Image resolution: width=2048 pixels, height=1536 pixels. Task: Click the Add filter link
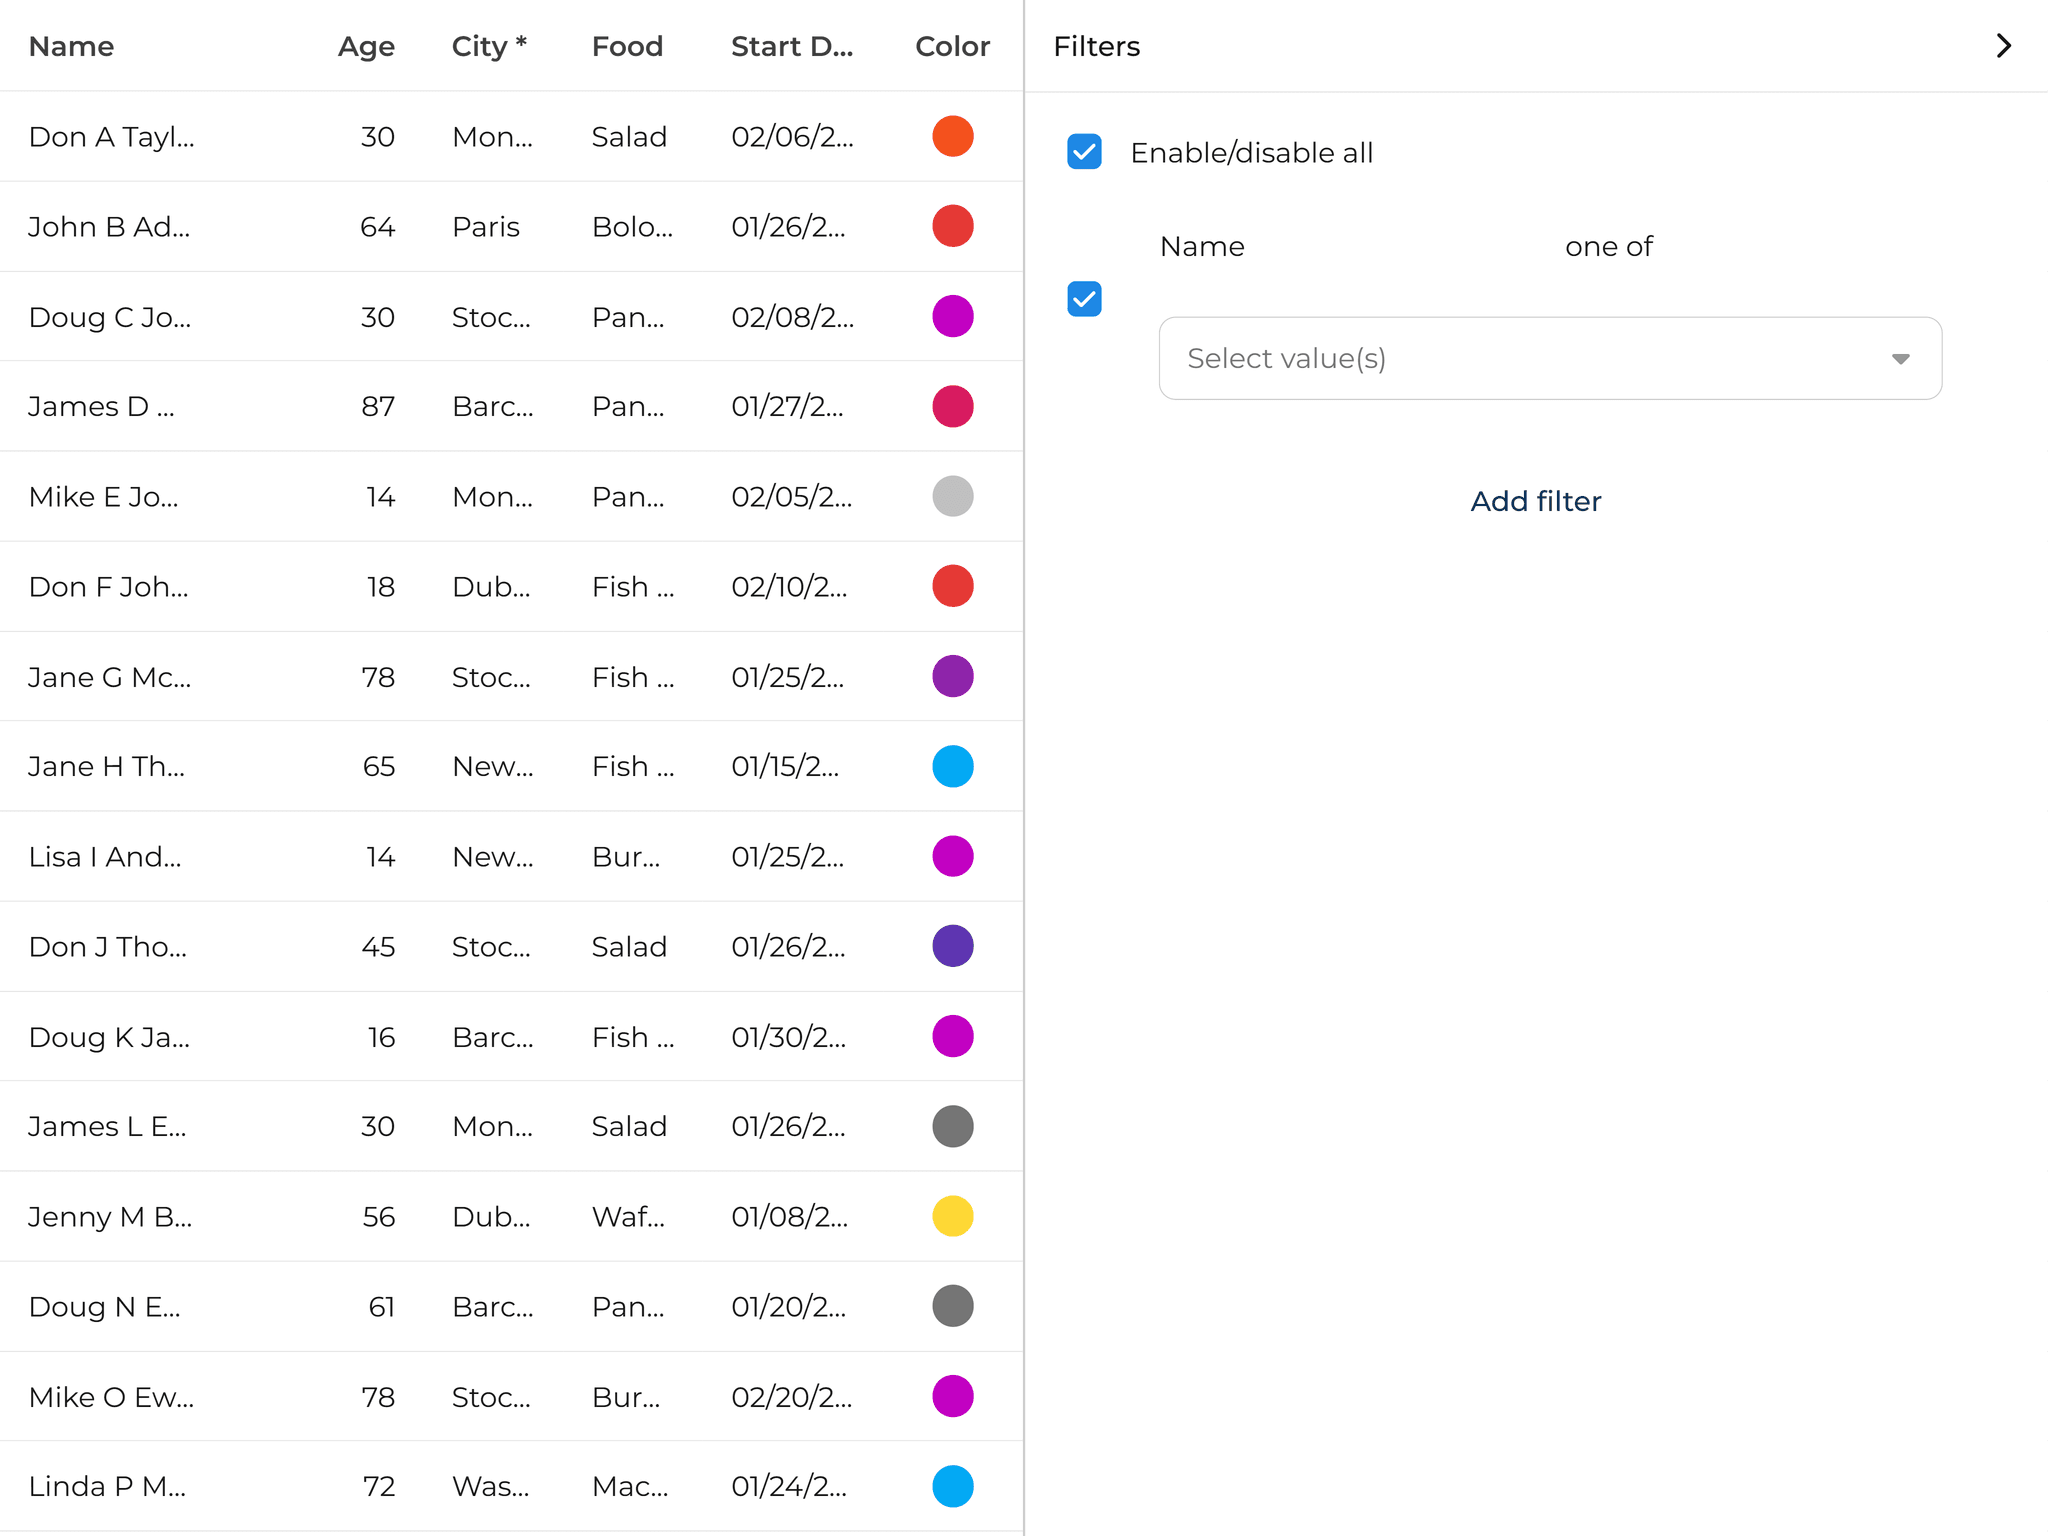(1535, 501)
